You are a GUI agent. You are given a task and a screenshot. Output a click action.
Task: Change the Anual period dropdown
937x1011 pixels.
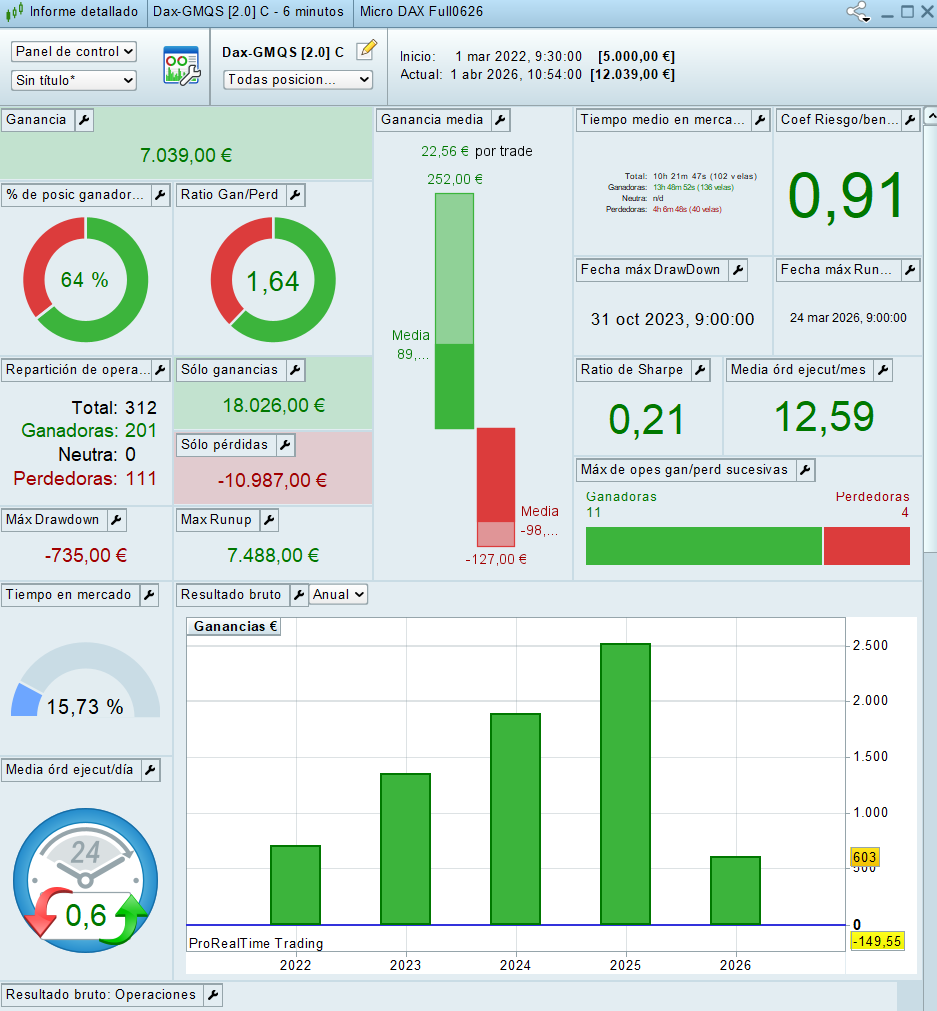pos(339,595)
